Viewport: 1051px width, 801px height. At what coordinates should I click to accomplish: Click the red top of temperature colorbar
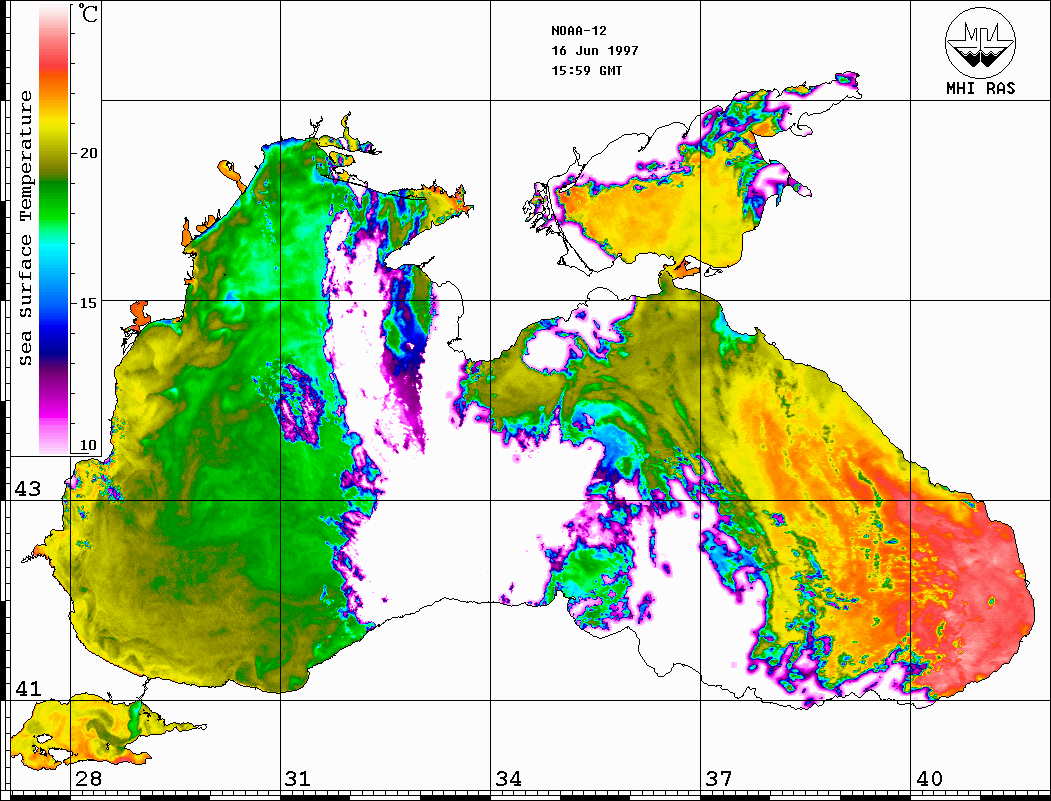[54, 60]
